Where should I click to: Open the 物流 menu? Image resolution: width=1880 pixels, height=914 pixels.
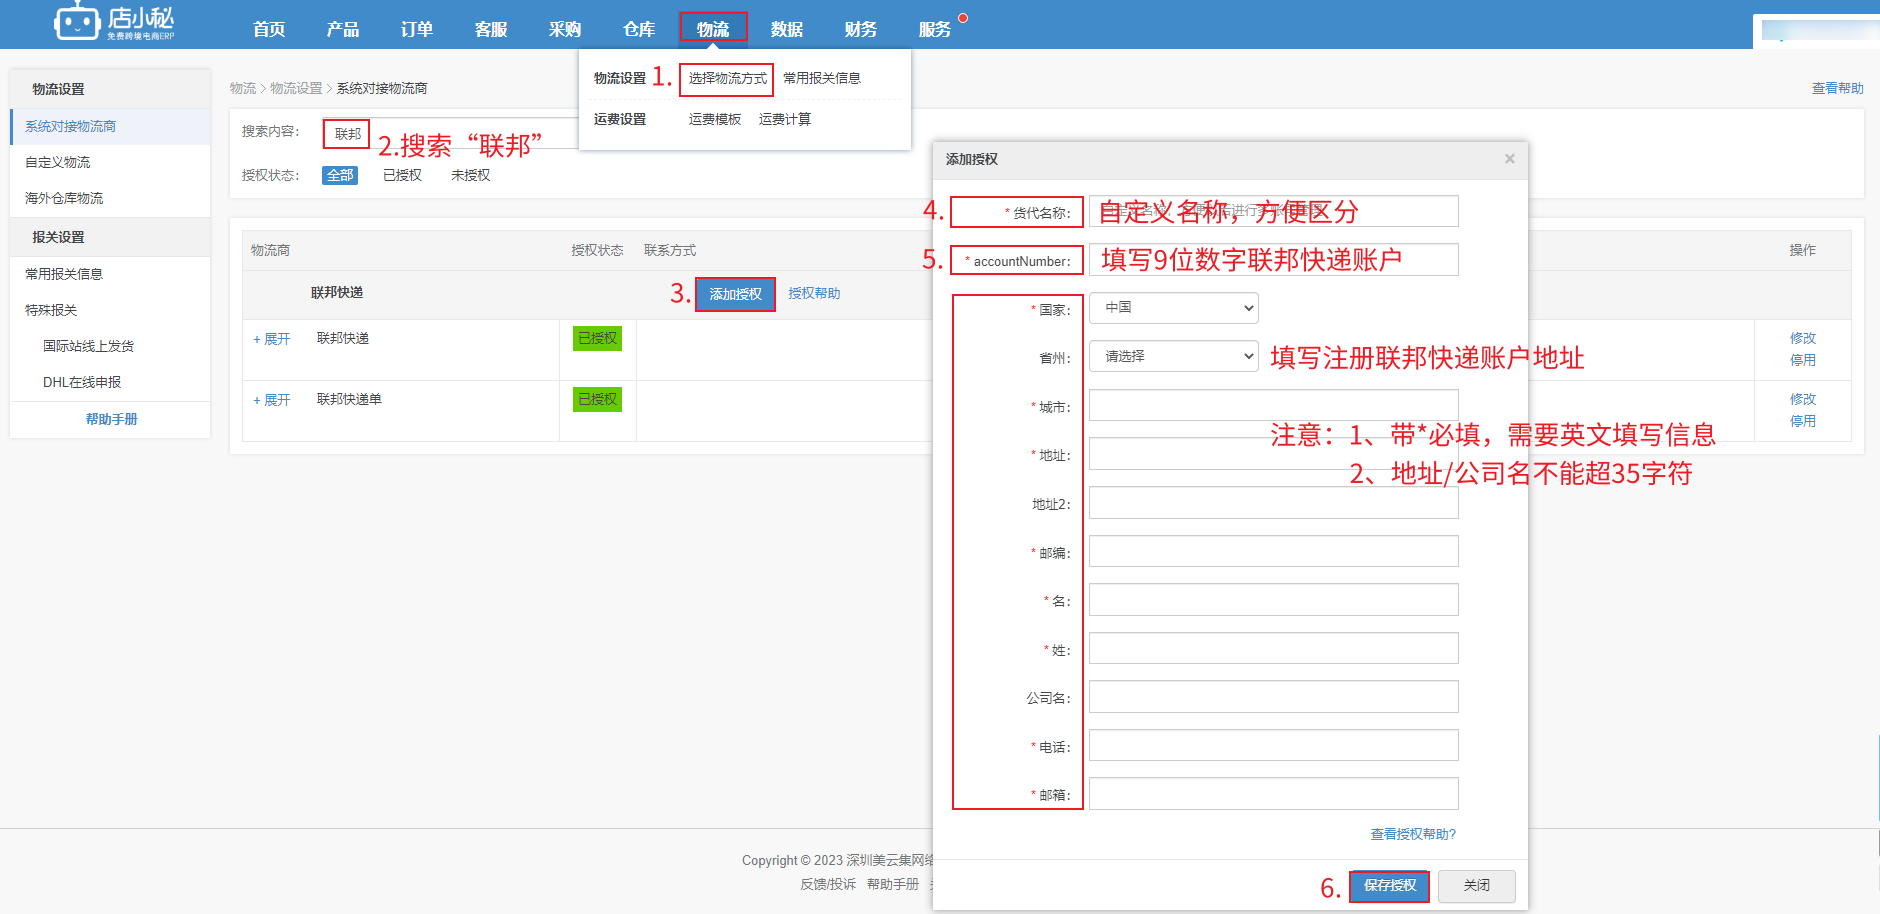point(713,29)
